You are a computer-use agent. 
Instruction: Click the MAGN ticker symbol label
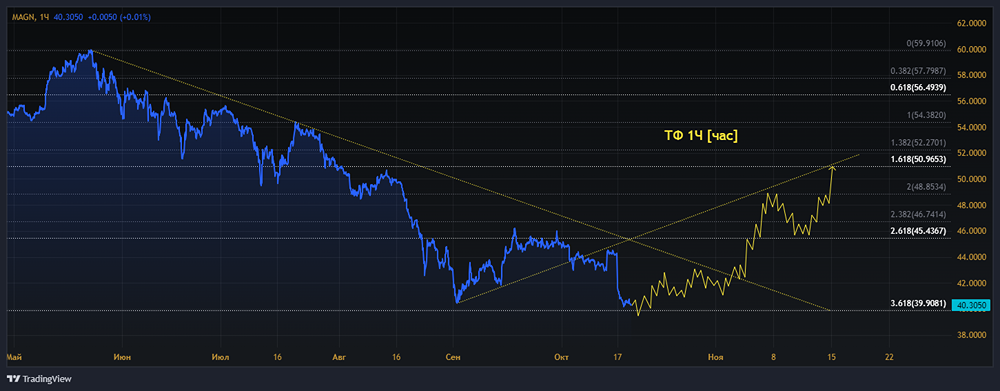[23, 17]
